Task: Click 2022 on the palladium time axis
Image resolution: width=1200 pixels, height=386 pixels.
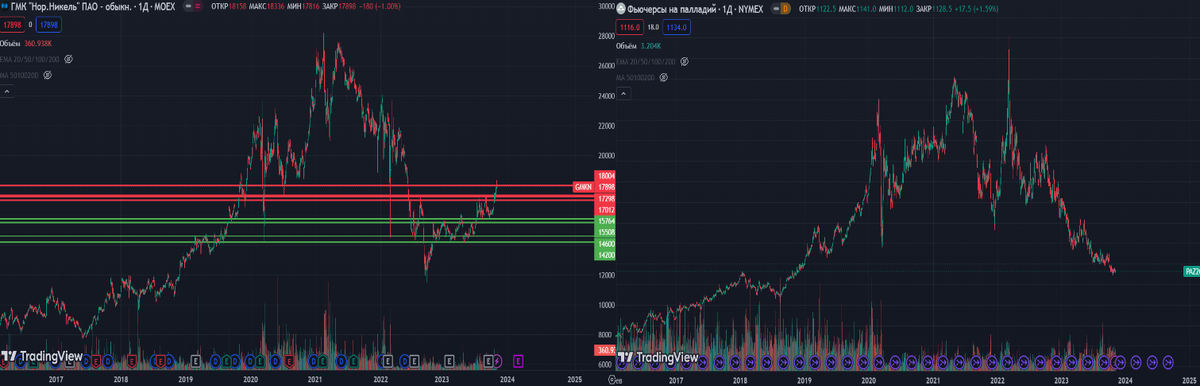Action: 997,380
